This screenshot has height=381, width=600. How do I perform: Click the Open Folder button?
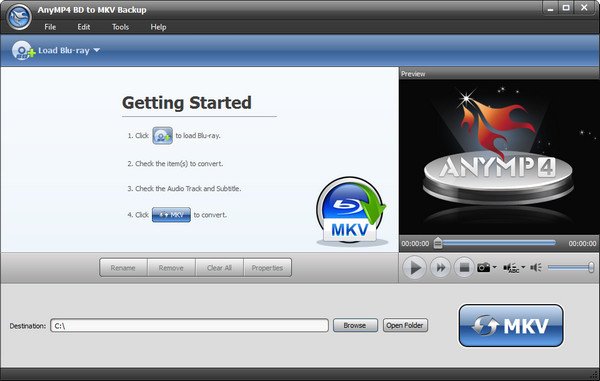tap(405, 326)
